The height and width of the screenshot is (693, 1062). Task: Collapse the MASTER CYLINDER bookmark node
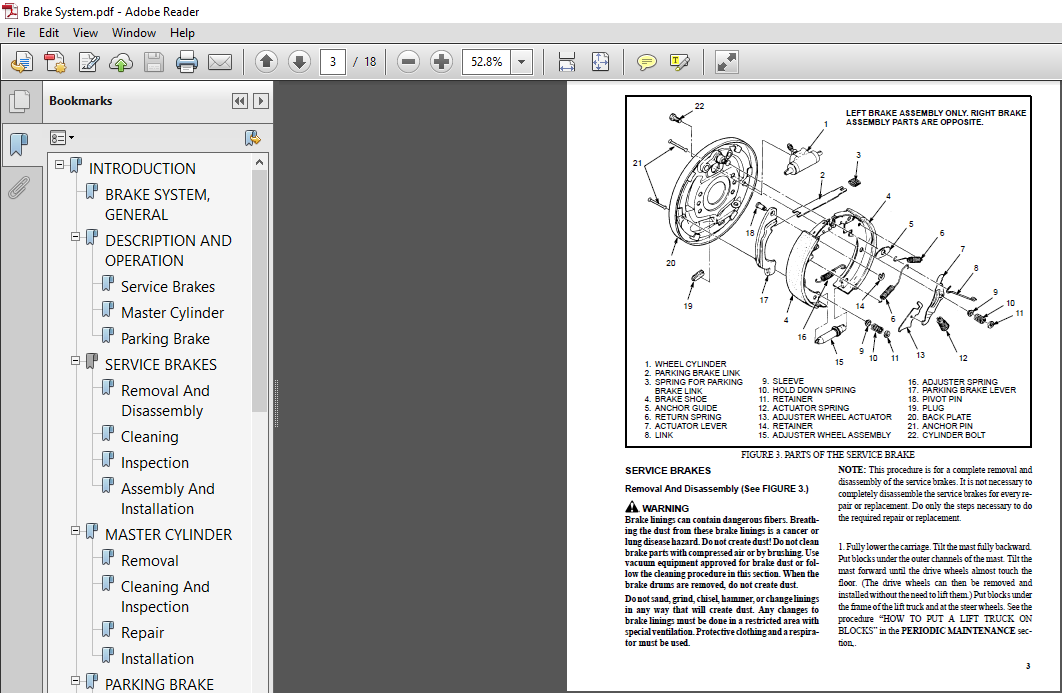pyautogui.click(x=76, y=531)
